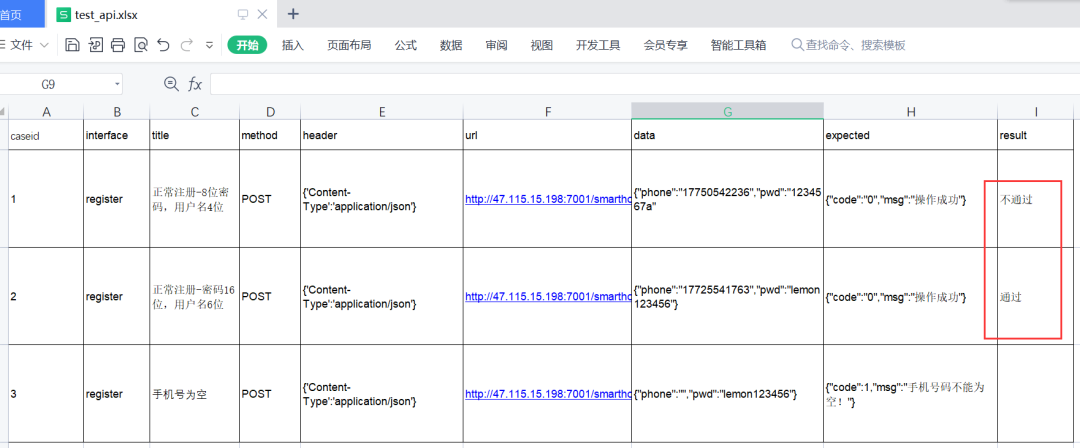Open the url link in row 1
Viewport: 1080px width, 448px height.
coord(548,199)
